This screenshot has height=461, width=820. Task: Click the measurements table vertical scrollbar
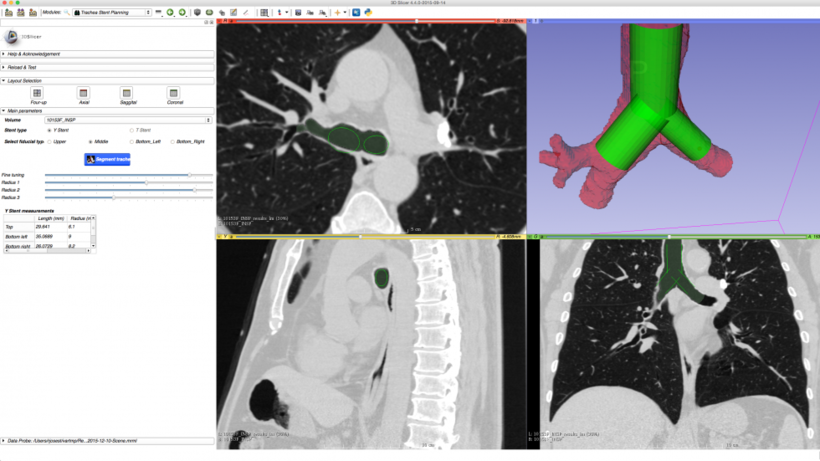(94, 232)
